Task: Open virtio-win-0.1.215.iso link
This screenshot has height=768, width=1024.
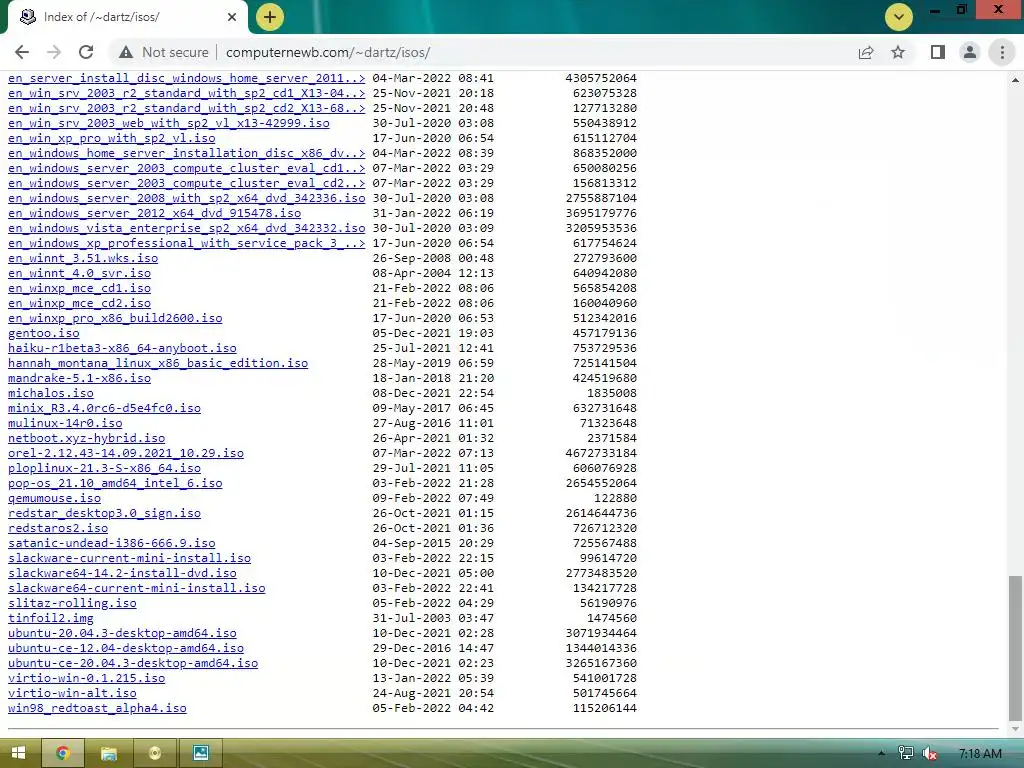Action: [87, 679]
